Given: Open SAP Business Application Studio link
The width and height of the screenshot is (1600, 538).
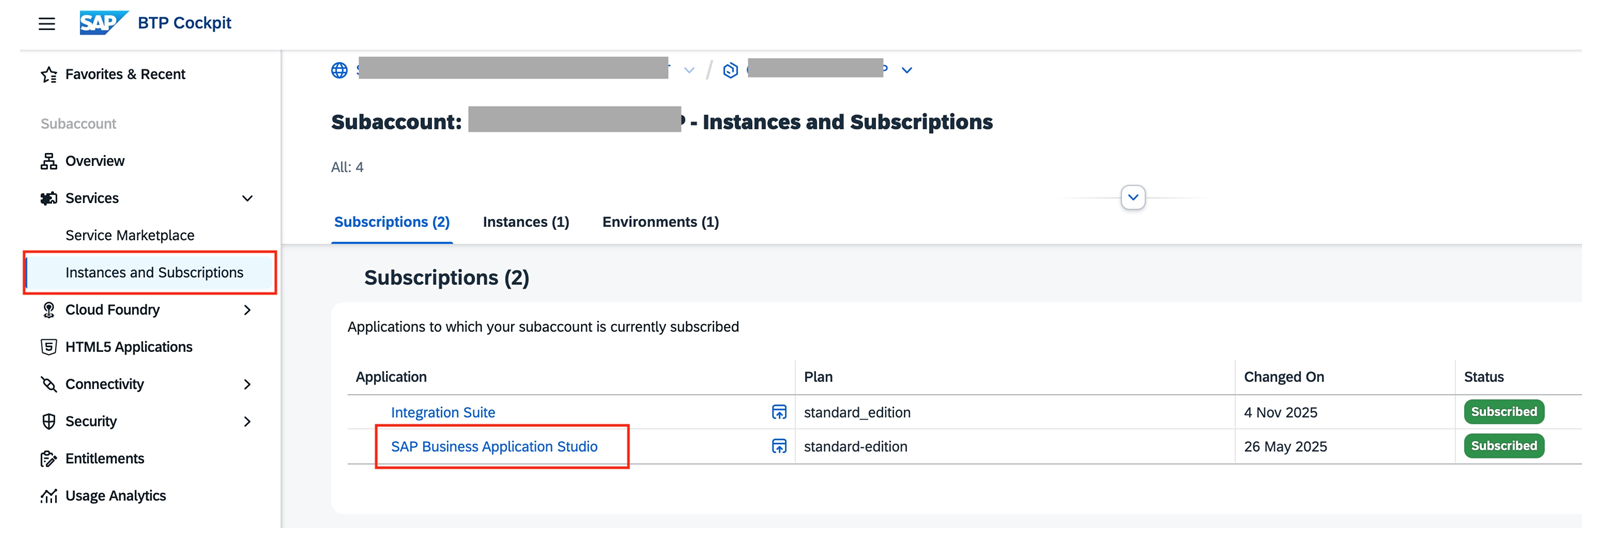Looking at the screenshot, I should 494,446.
